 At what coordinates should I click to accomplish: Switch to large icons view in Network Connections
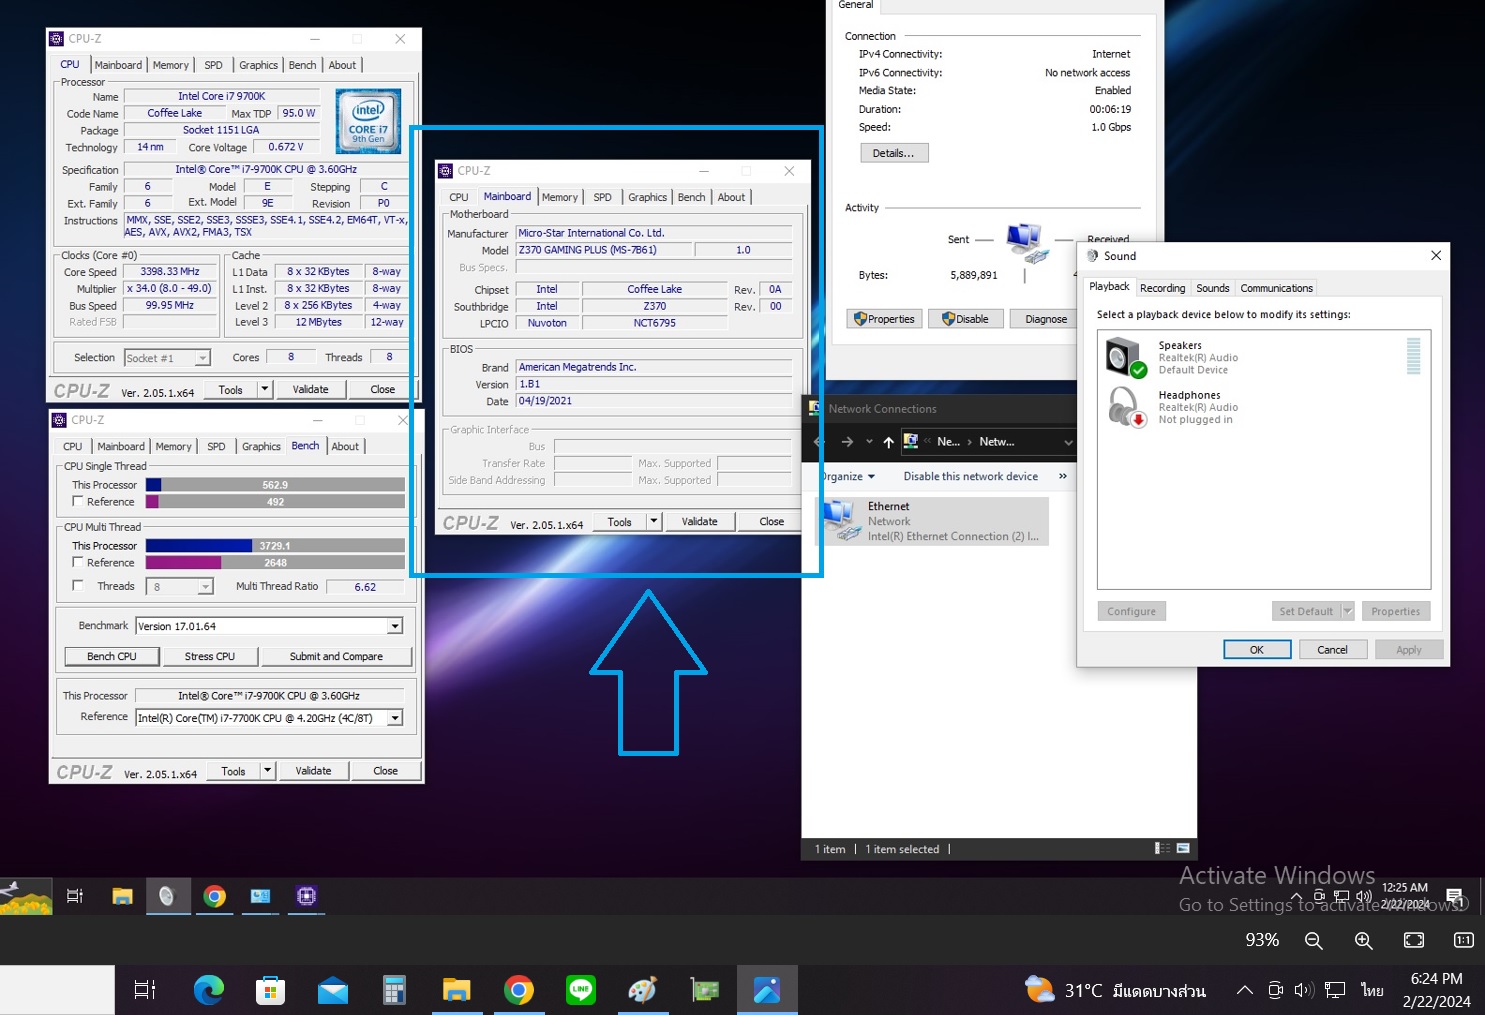coord(1183,848)
